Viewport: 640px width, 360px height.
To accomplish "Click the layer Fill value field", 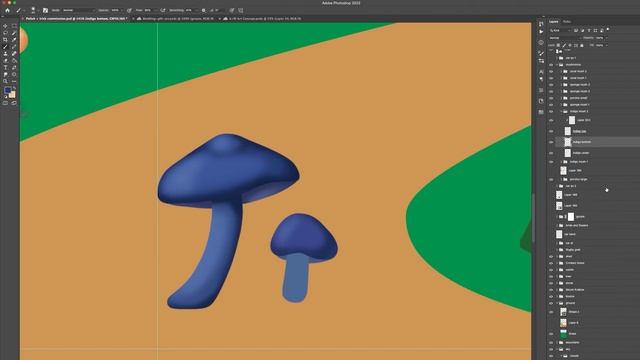I will (599, 45).
